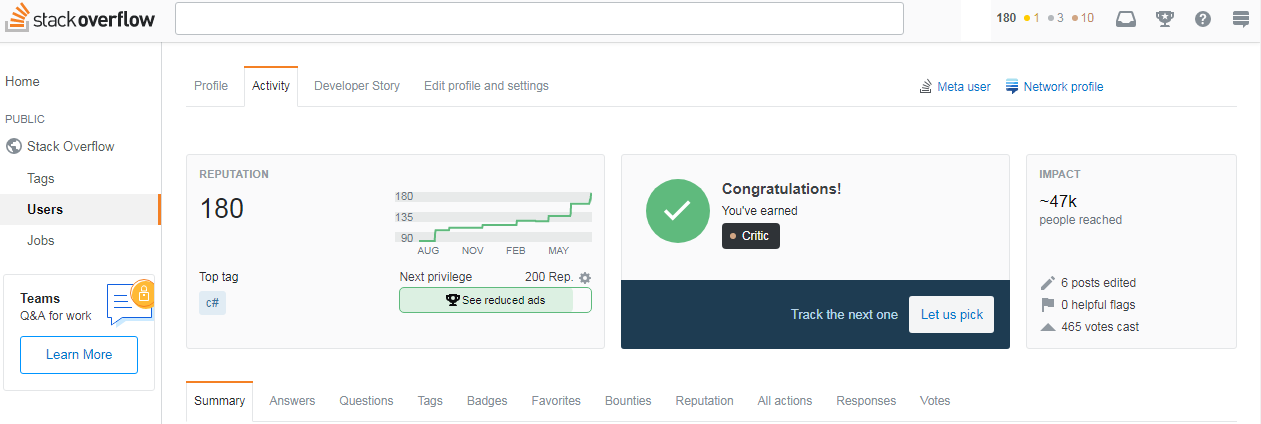Open the Edit profile and settings tab

click(x=486, y=86)
